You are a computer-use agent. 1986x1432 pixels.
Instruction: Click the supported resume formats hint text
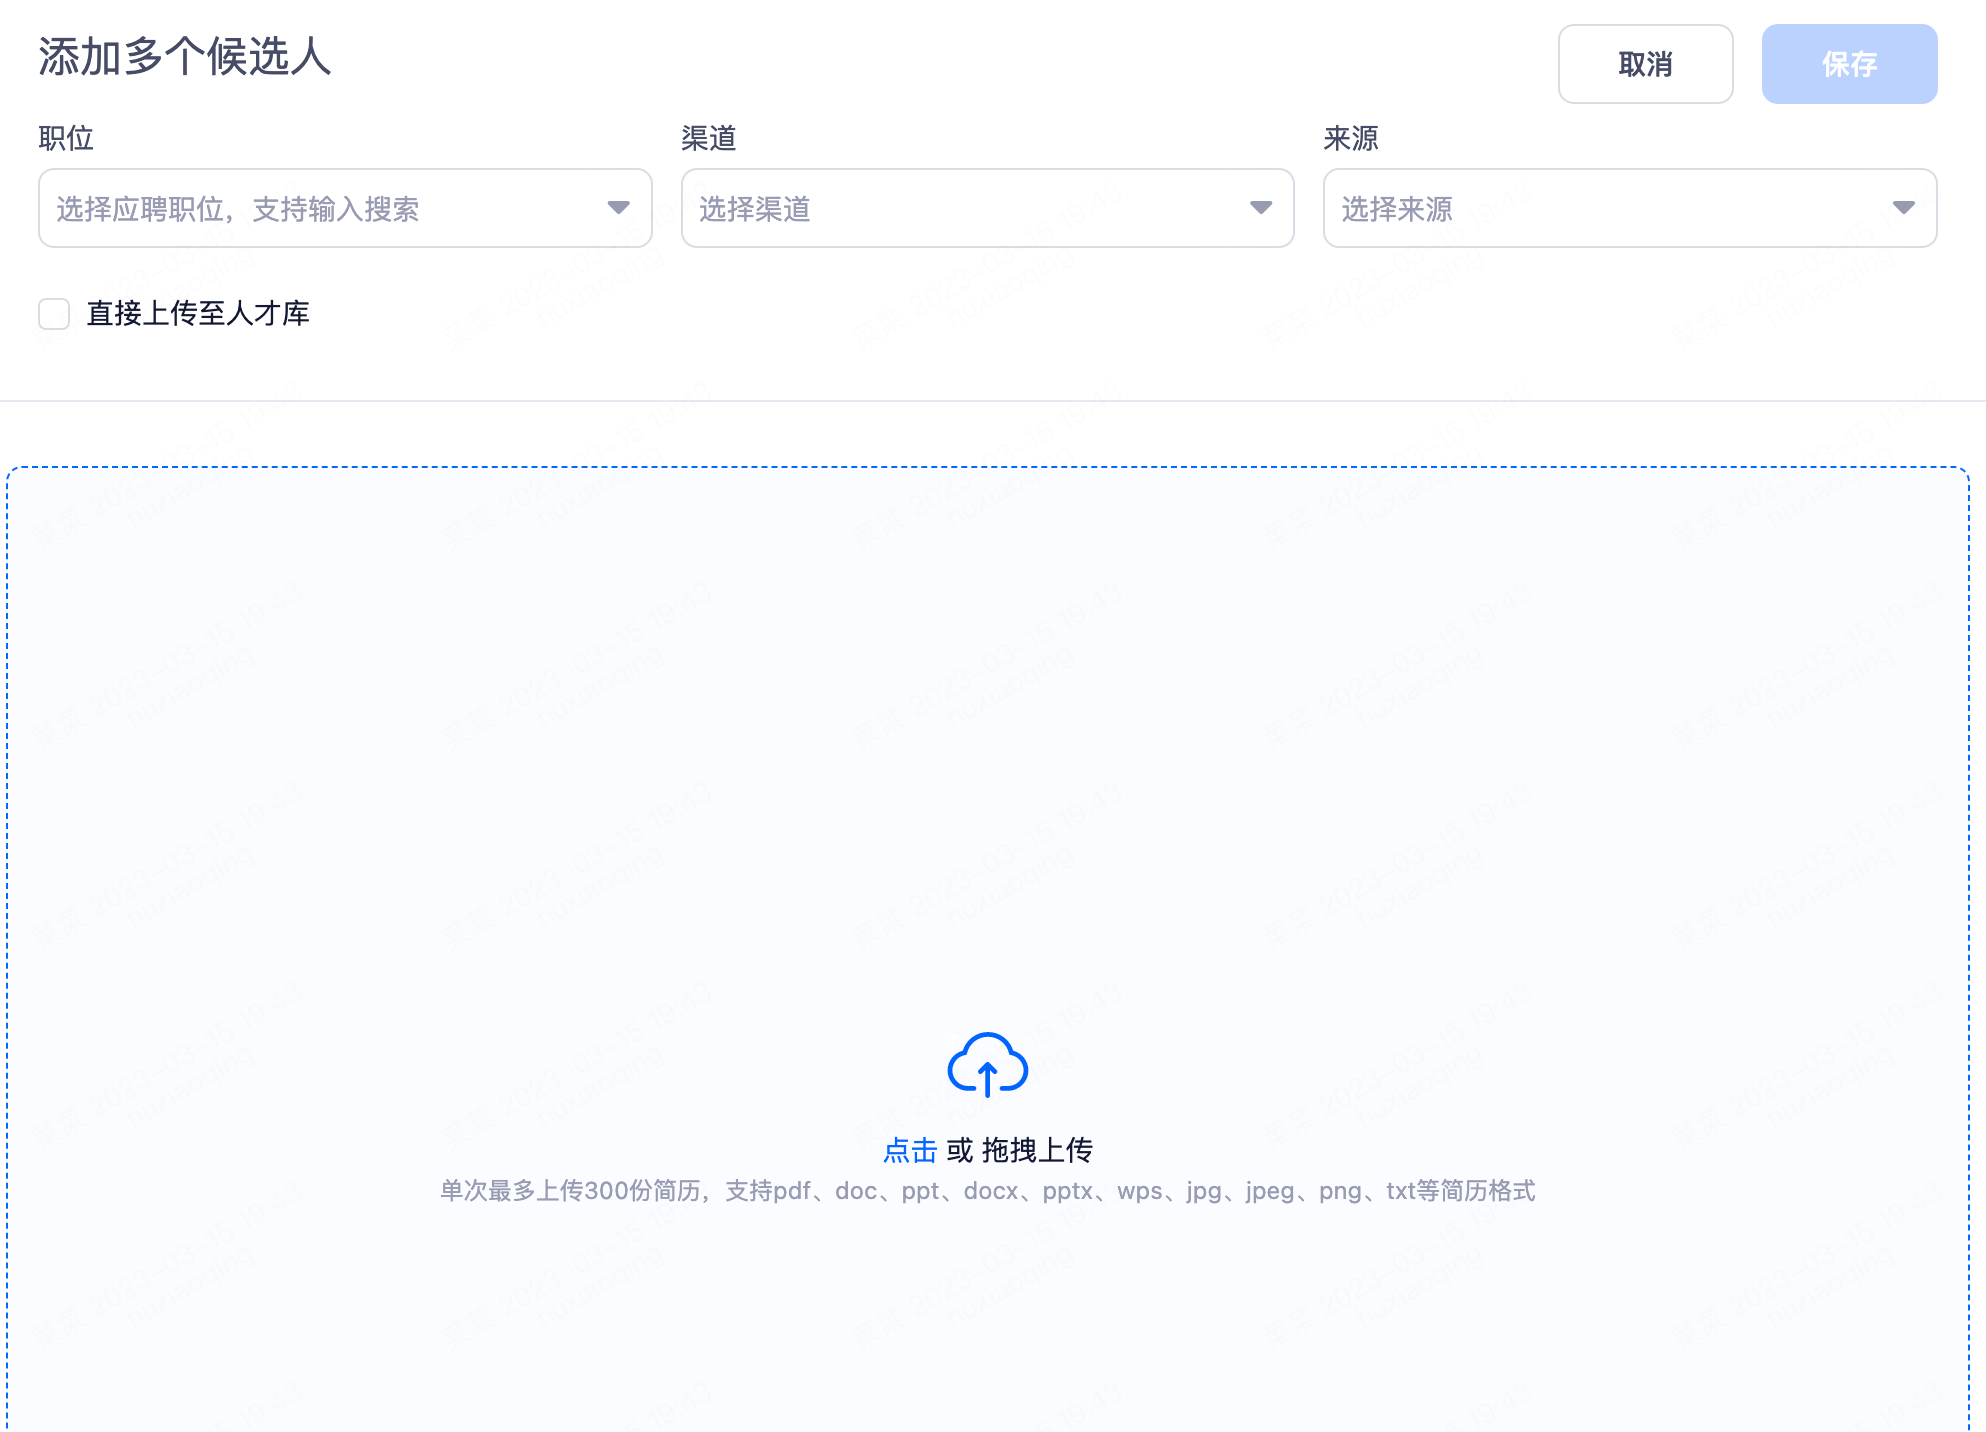pyautogui.click(x=987, y=1191)
